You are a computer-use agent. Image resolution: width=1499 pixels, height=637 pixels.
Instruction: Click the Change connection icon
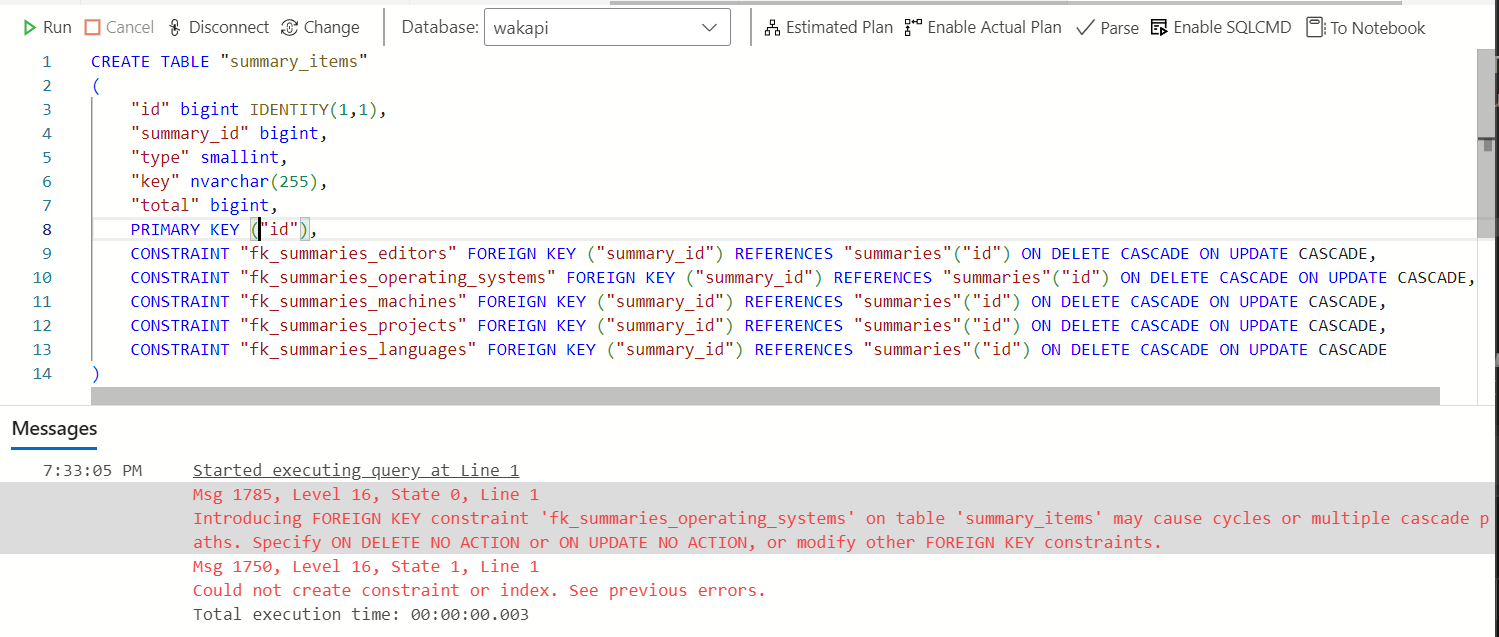(287, 27)
